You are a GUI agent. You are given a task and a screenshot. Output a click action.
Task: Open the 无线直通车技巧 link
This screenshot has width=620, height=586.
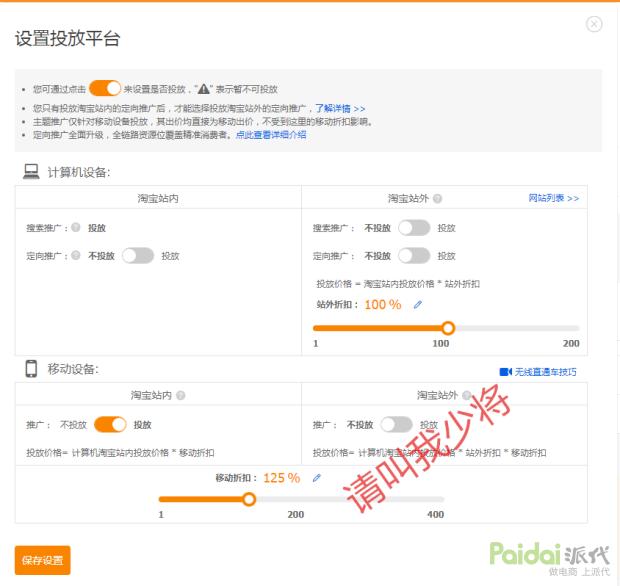pos(545,372)
